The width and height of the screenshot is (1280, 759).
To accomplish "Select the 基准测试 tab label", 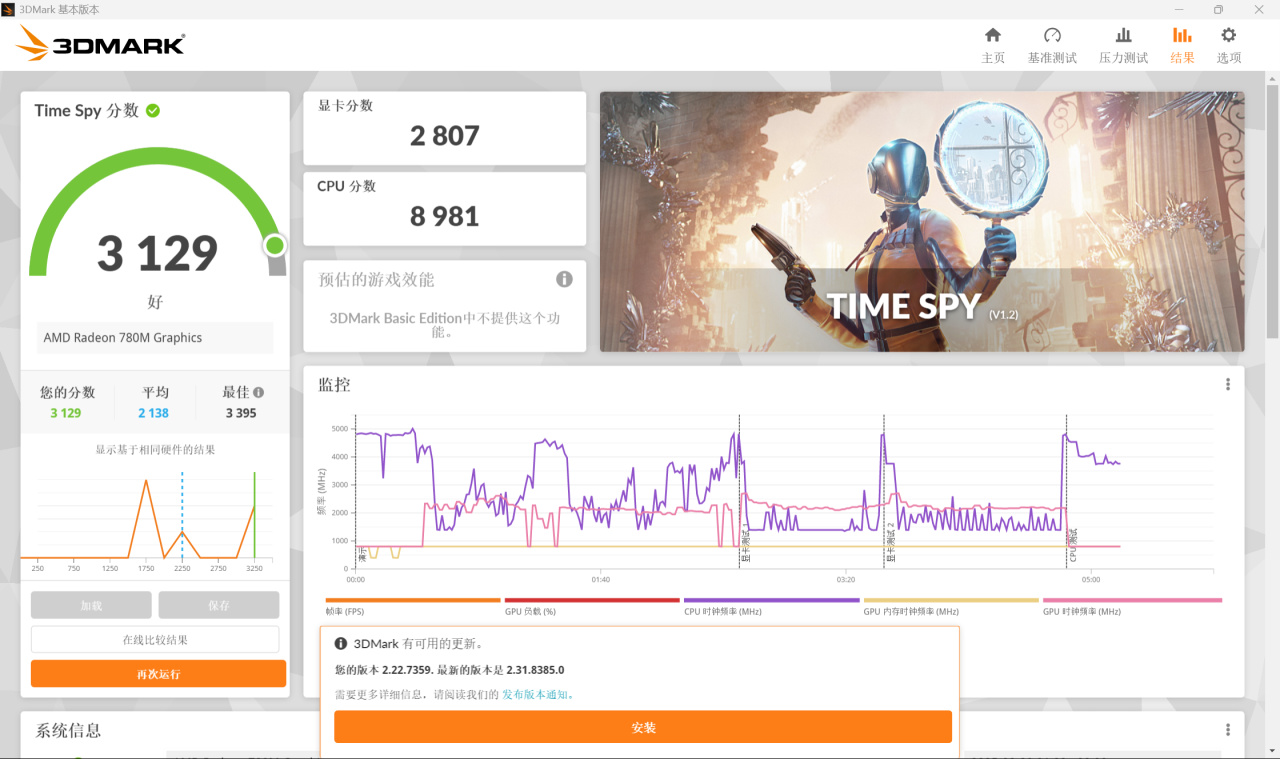I will coord(1052,58).
